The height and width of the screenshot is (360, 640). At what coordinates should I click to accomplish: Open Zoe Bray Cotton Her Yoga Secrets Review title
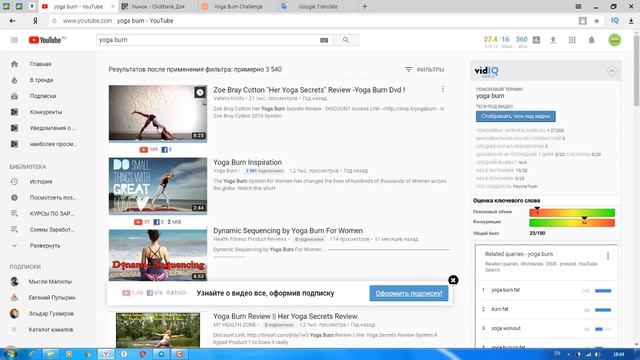tap(309, 90)
